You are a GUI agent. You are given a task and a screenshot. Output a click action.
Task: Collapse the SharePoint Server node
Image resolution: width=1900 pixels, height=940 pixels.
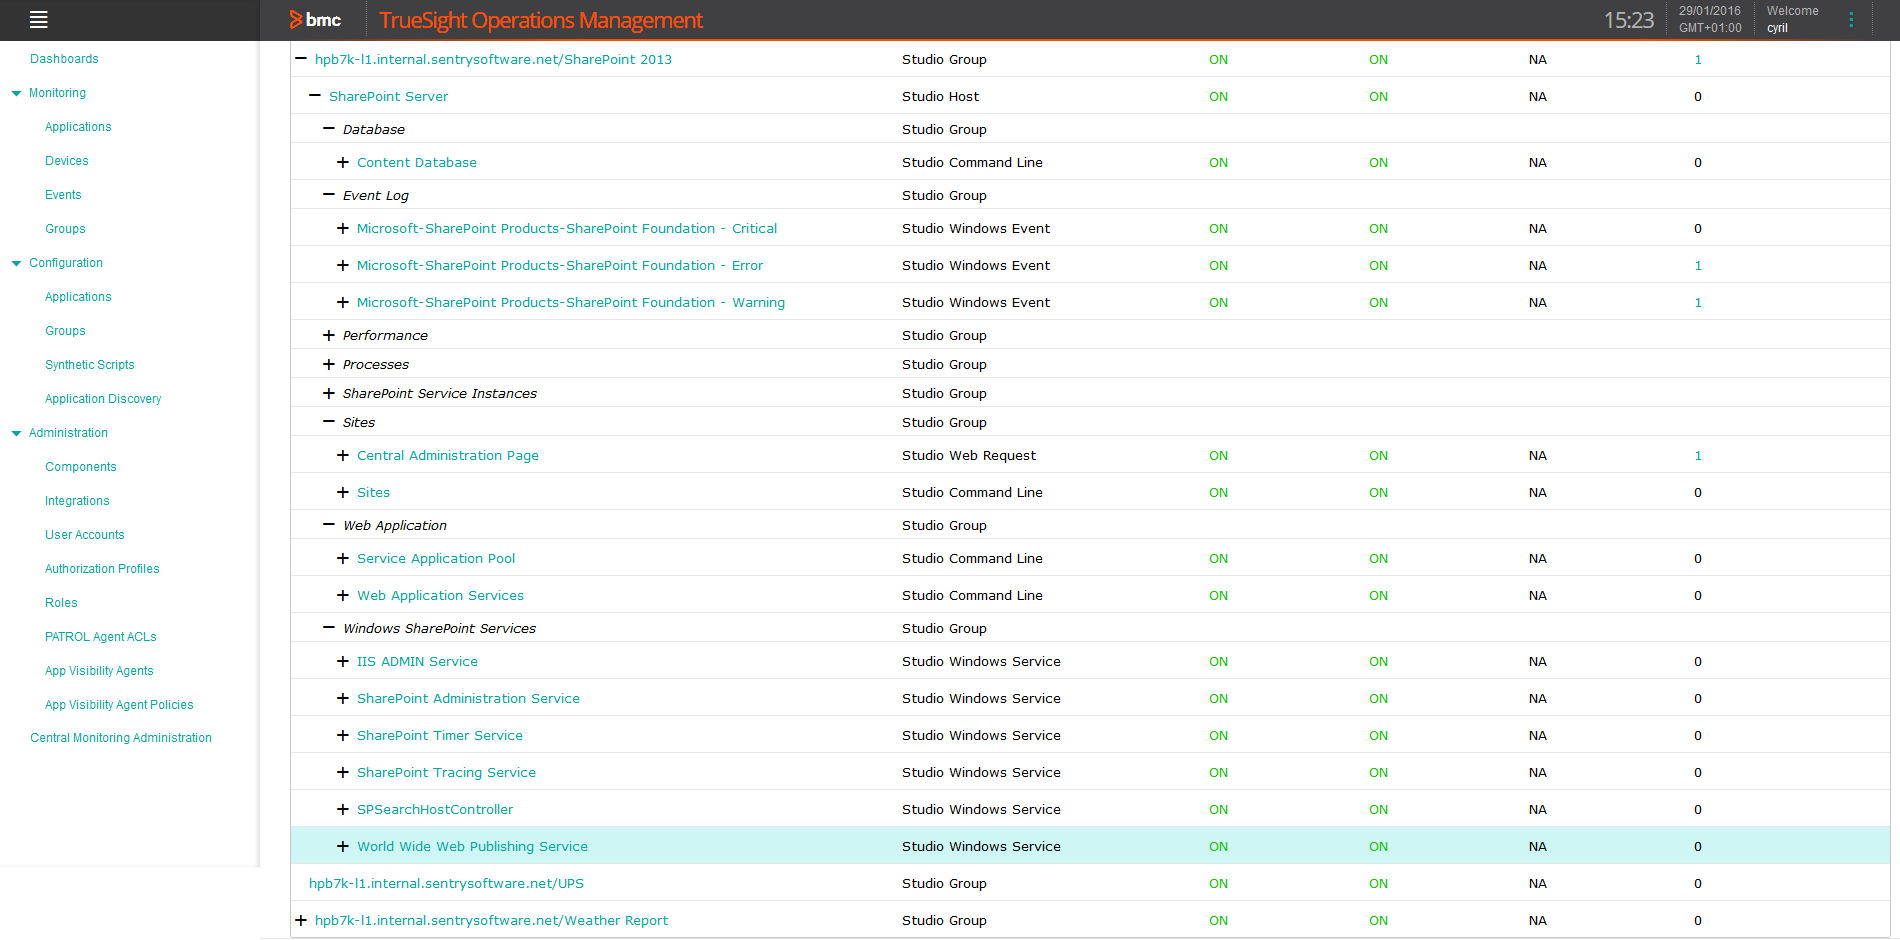pyautogui.click(x=315, y=96)
